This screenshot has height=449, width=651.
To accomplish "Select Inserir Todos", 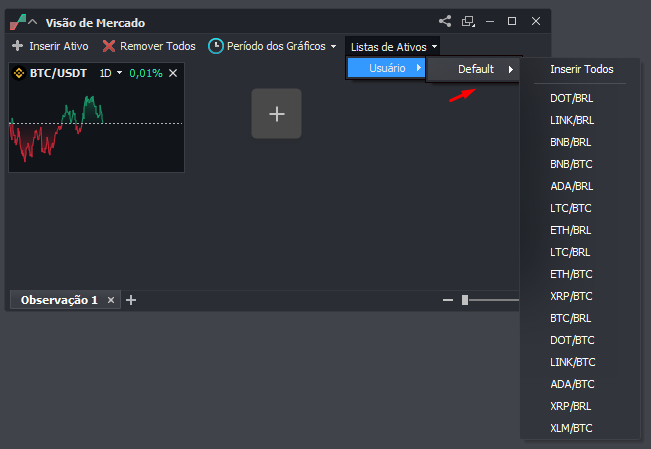I will point(582,69).
